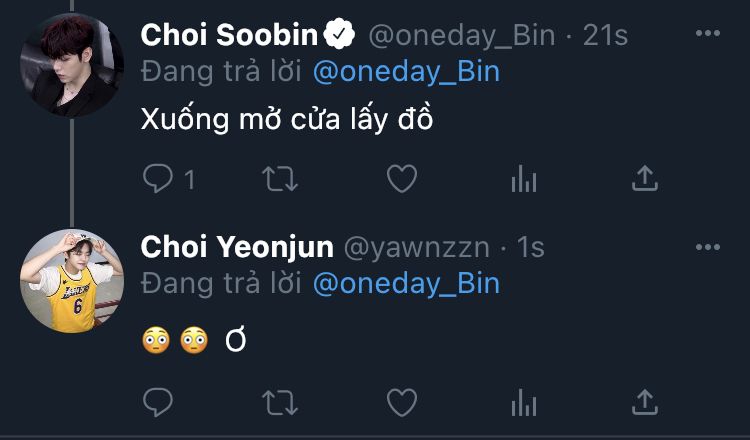Click the Choi Yeonjun display name
Image resolution: width=750 pixels, height=440 pixels.
point(237,247)
